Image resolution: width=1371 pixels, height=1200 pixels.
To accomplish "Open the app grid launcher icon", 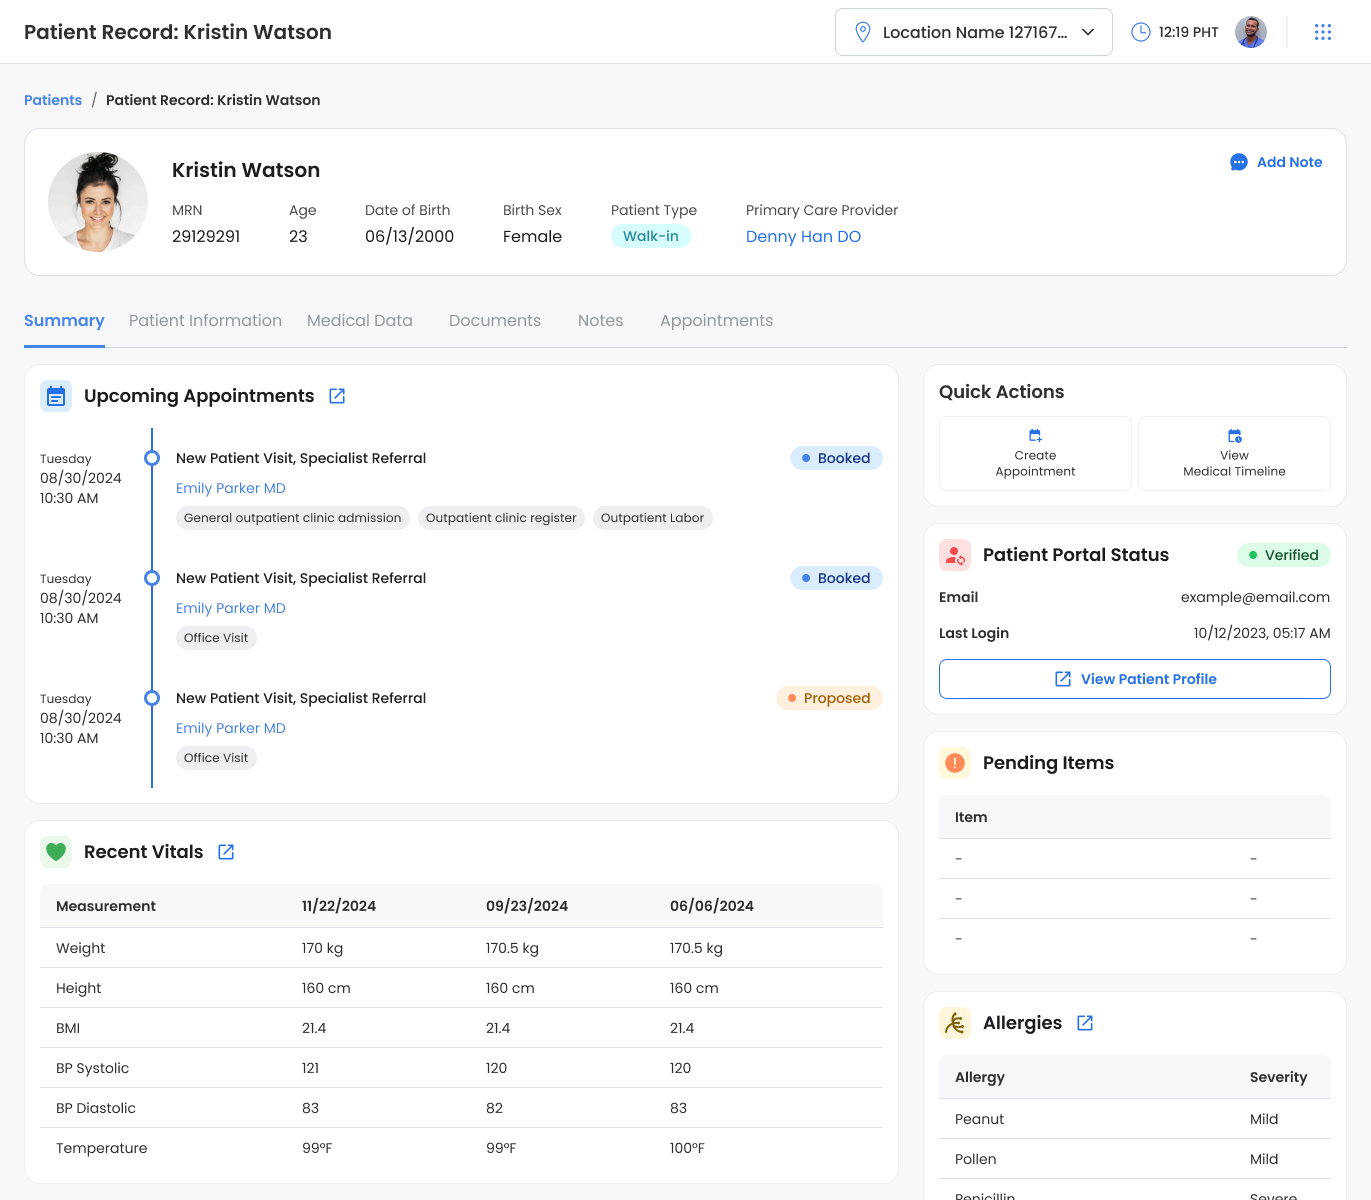I will click(x=1323, y=31).
